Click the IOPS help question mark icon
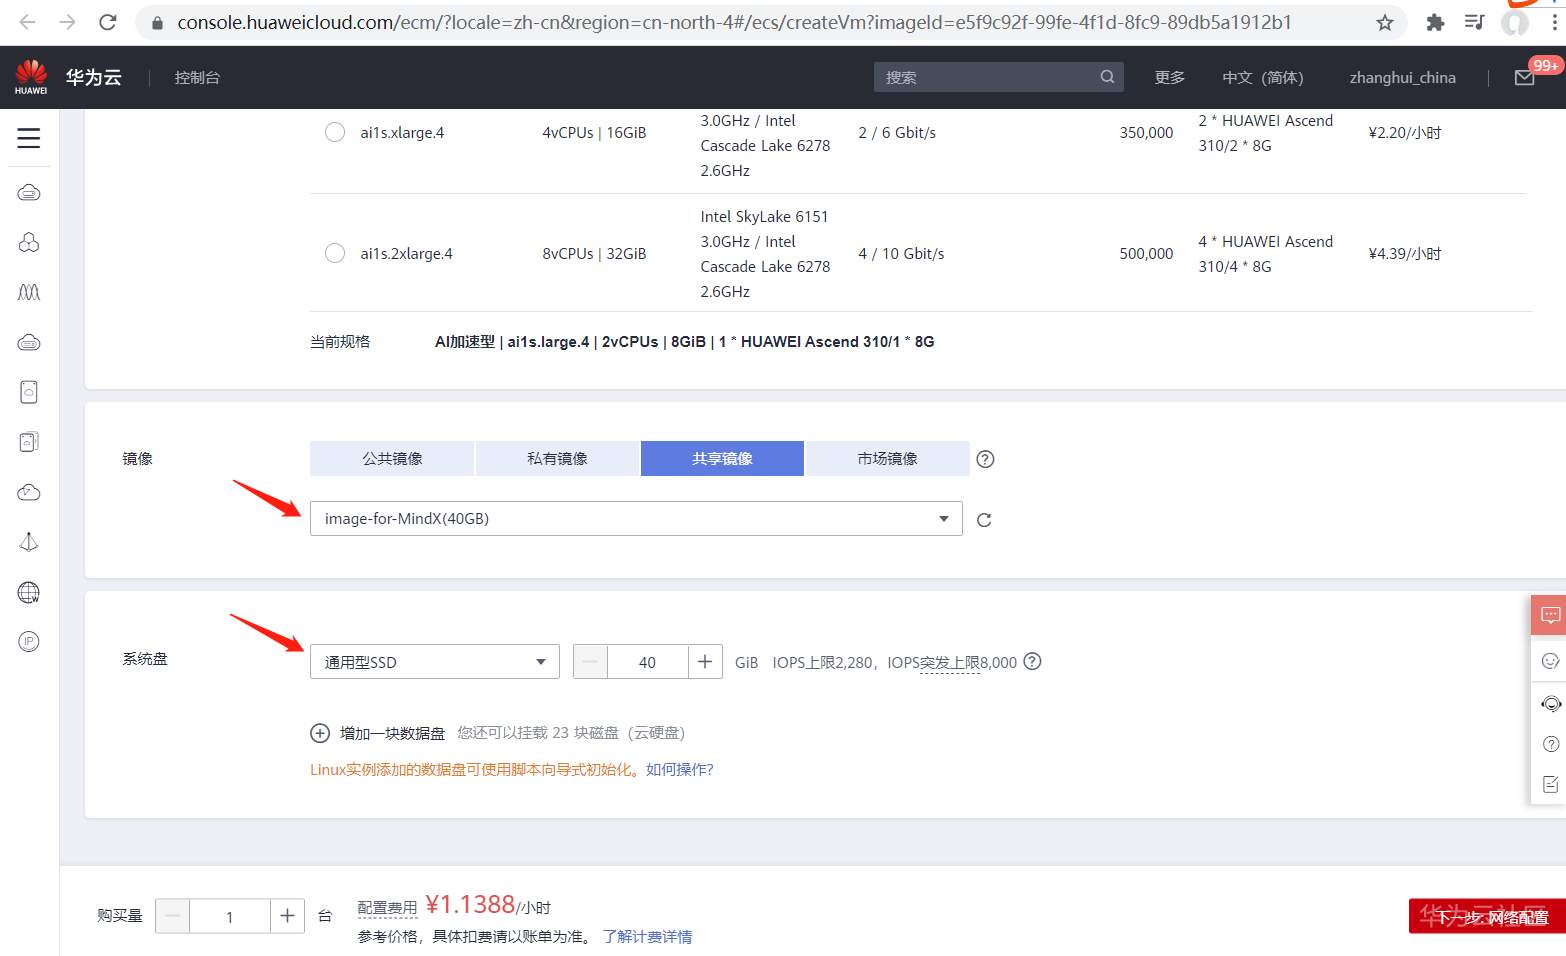 coord(1033,661)
